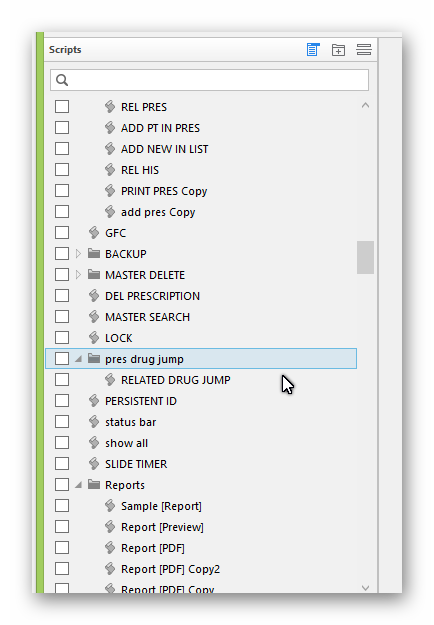This screenshot has width=434, height=625.
Task: Check the box next to MASTER SEARCH
Action: pos(62,316)
